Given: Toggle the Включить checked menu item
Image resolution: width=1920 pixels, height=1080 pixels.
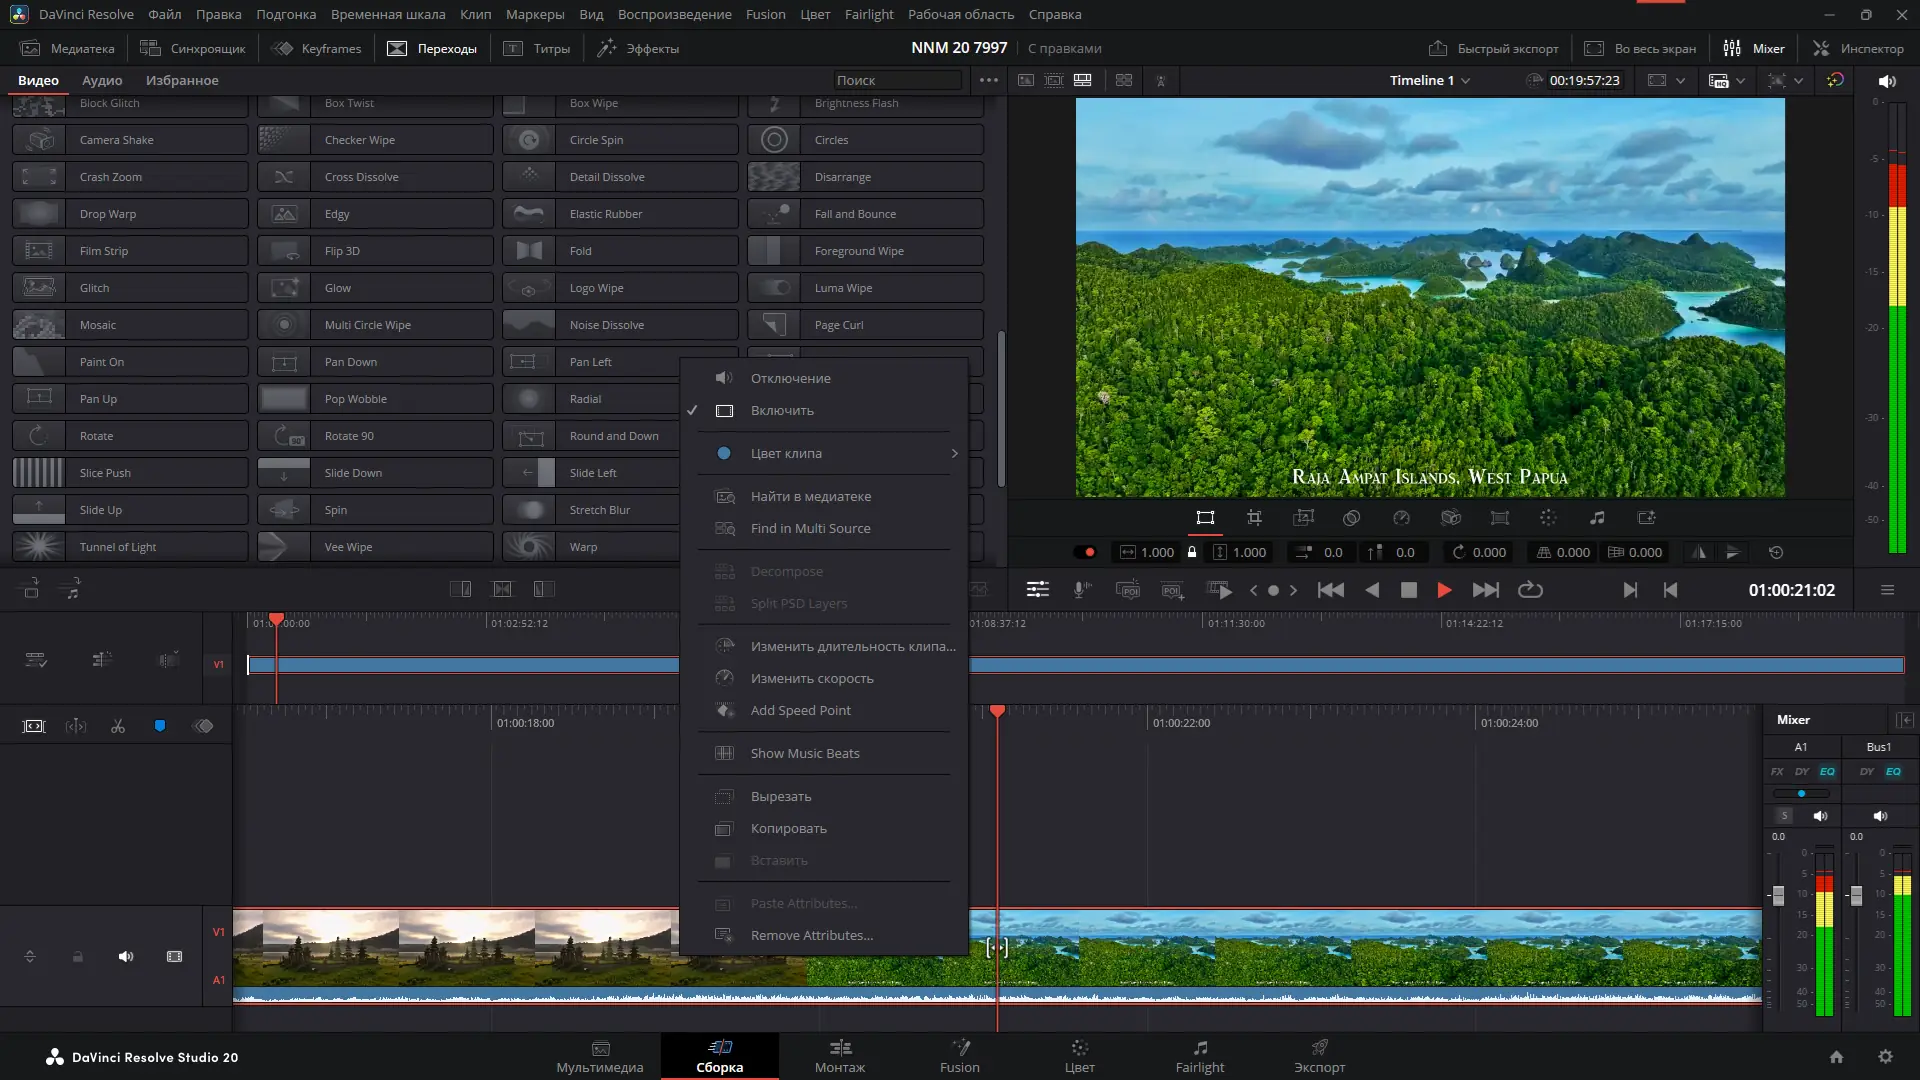Looking at the screenshot, I should (782, 411).
